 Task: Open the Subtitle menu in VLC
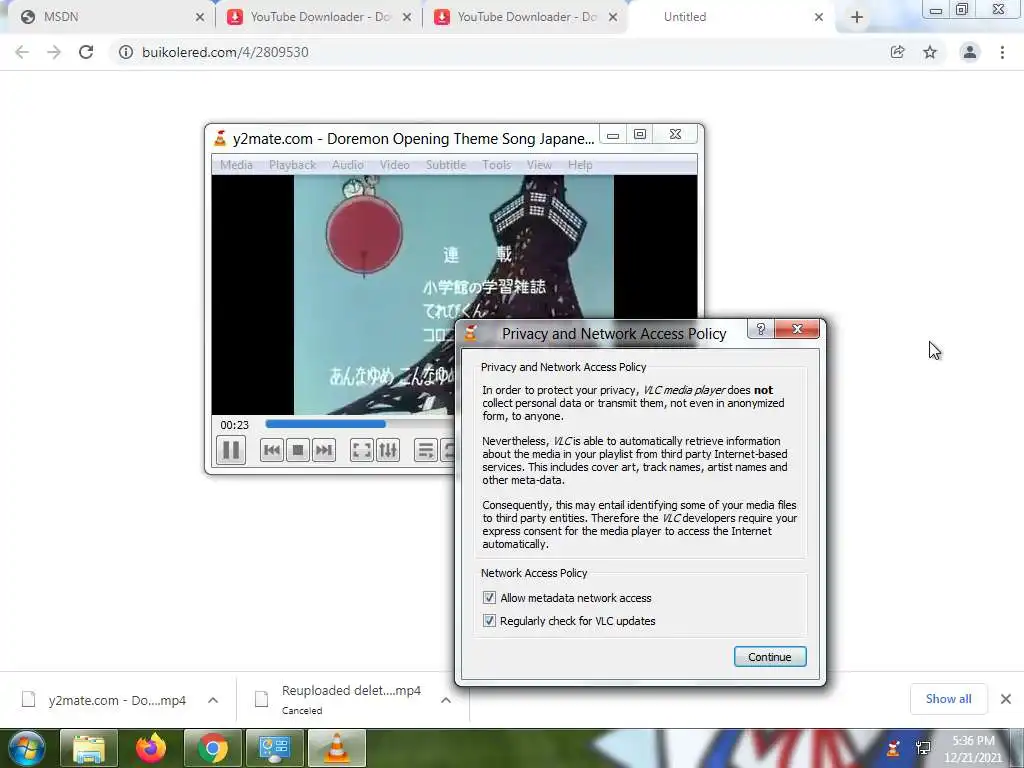click(446, 165)
